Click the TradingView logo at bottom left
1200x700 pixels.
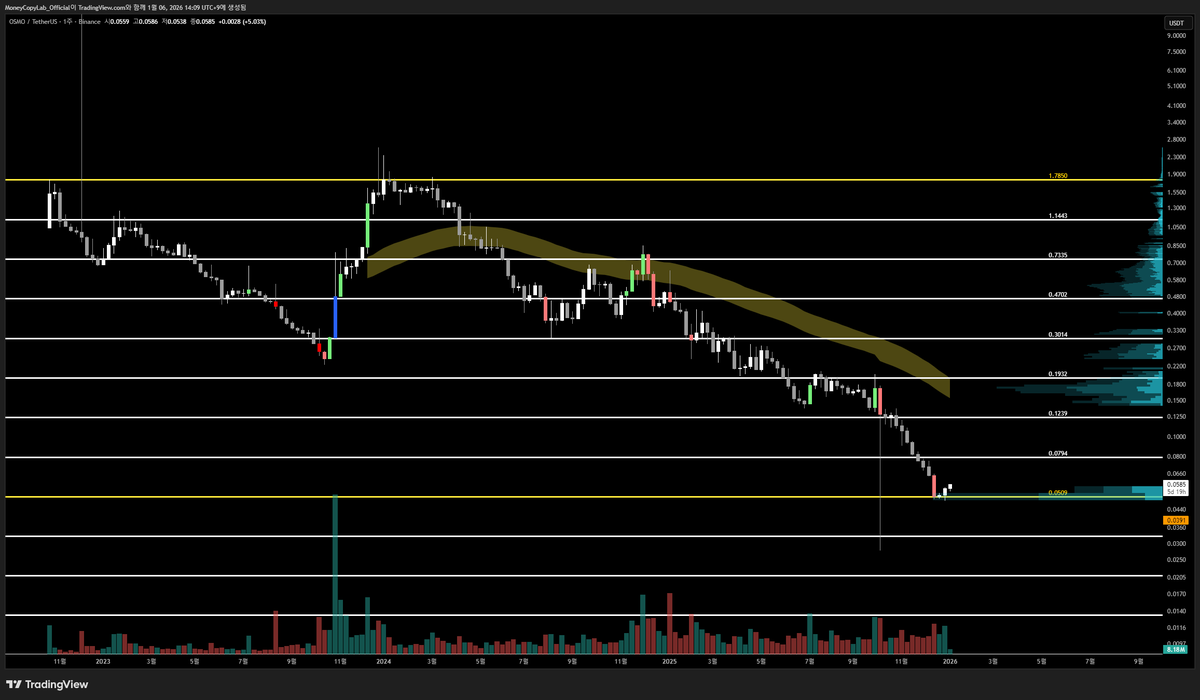[x=48, y=684]
